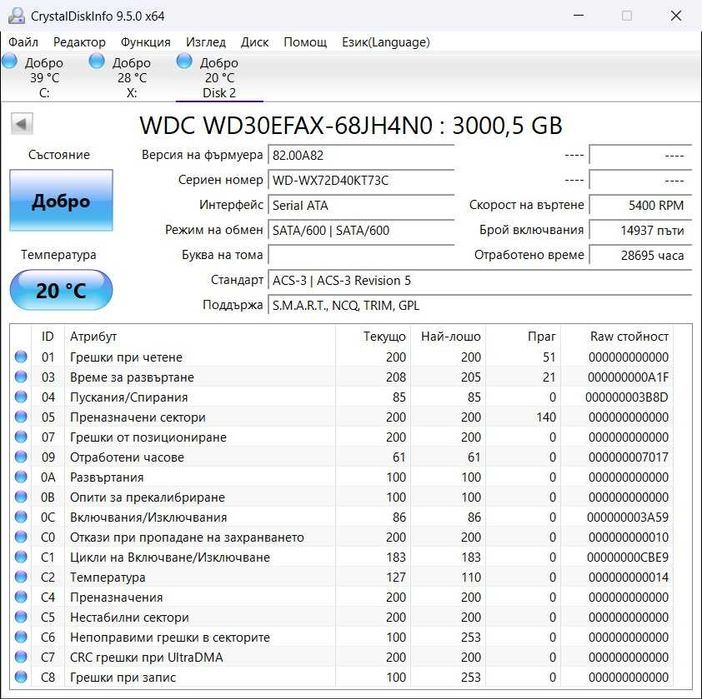702x699 pixels.
Task: Click the firmware version field 82.00A82
Action: [361, 155]
